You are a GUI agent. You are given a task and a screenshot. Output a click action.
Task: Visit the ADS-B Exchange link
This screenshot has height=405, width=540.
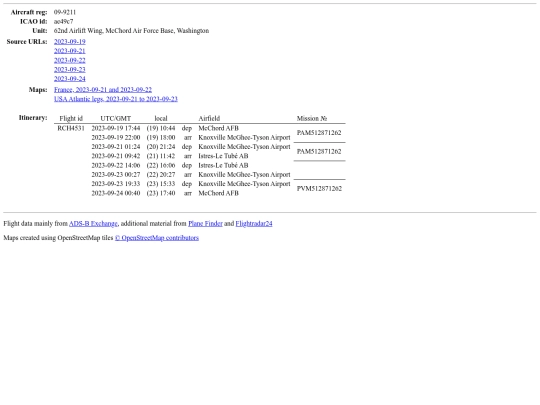point(93,224)
